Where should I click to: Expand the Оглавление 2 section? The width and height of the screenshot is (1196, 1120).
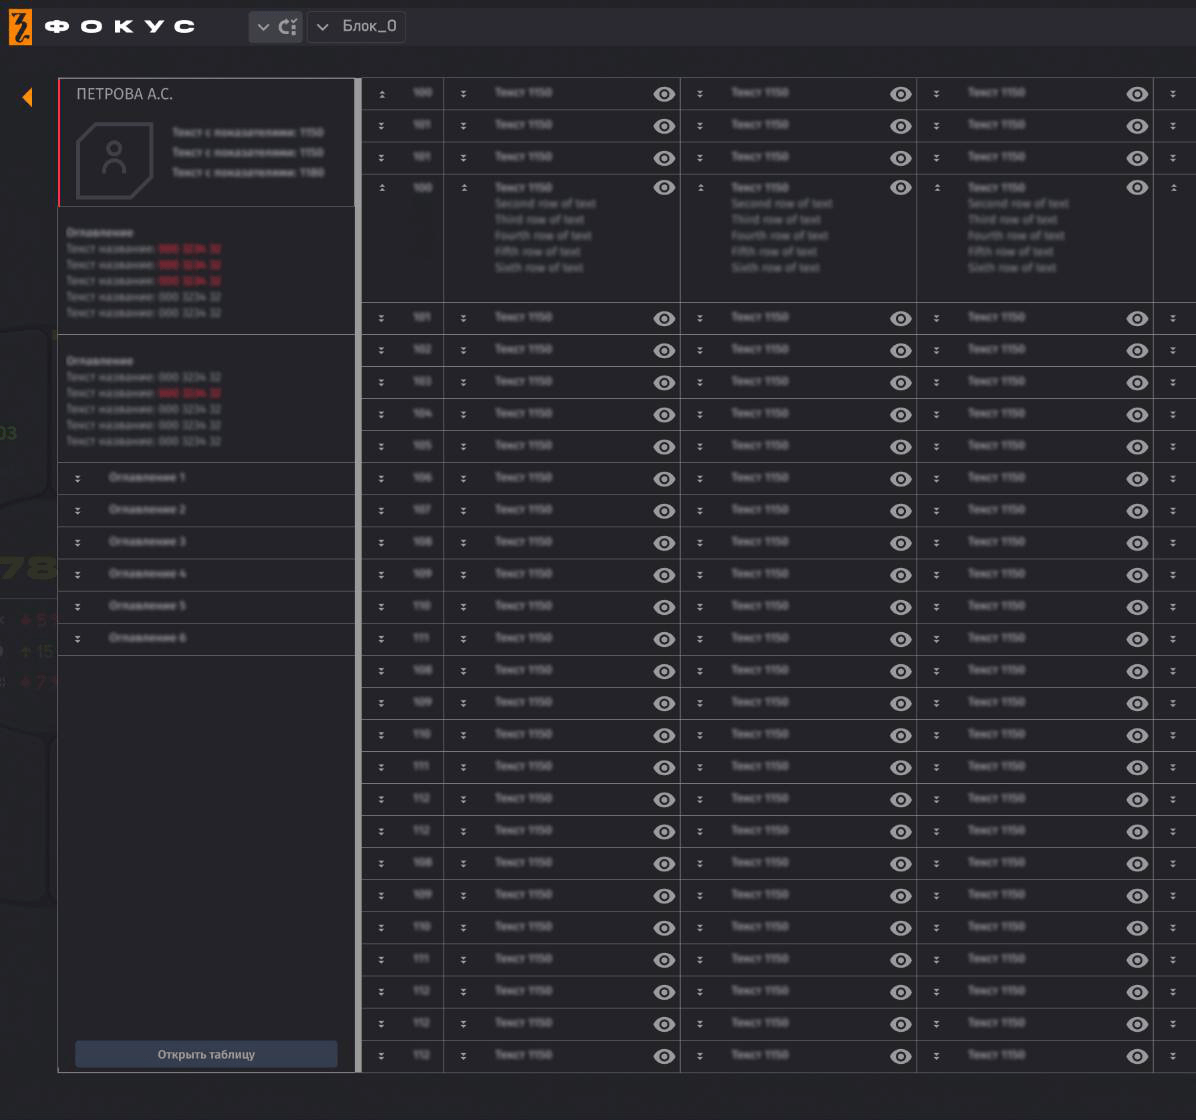click(x=78, y=510)
